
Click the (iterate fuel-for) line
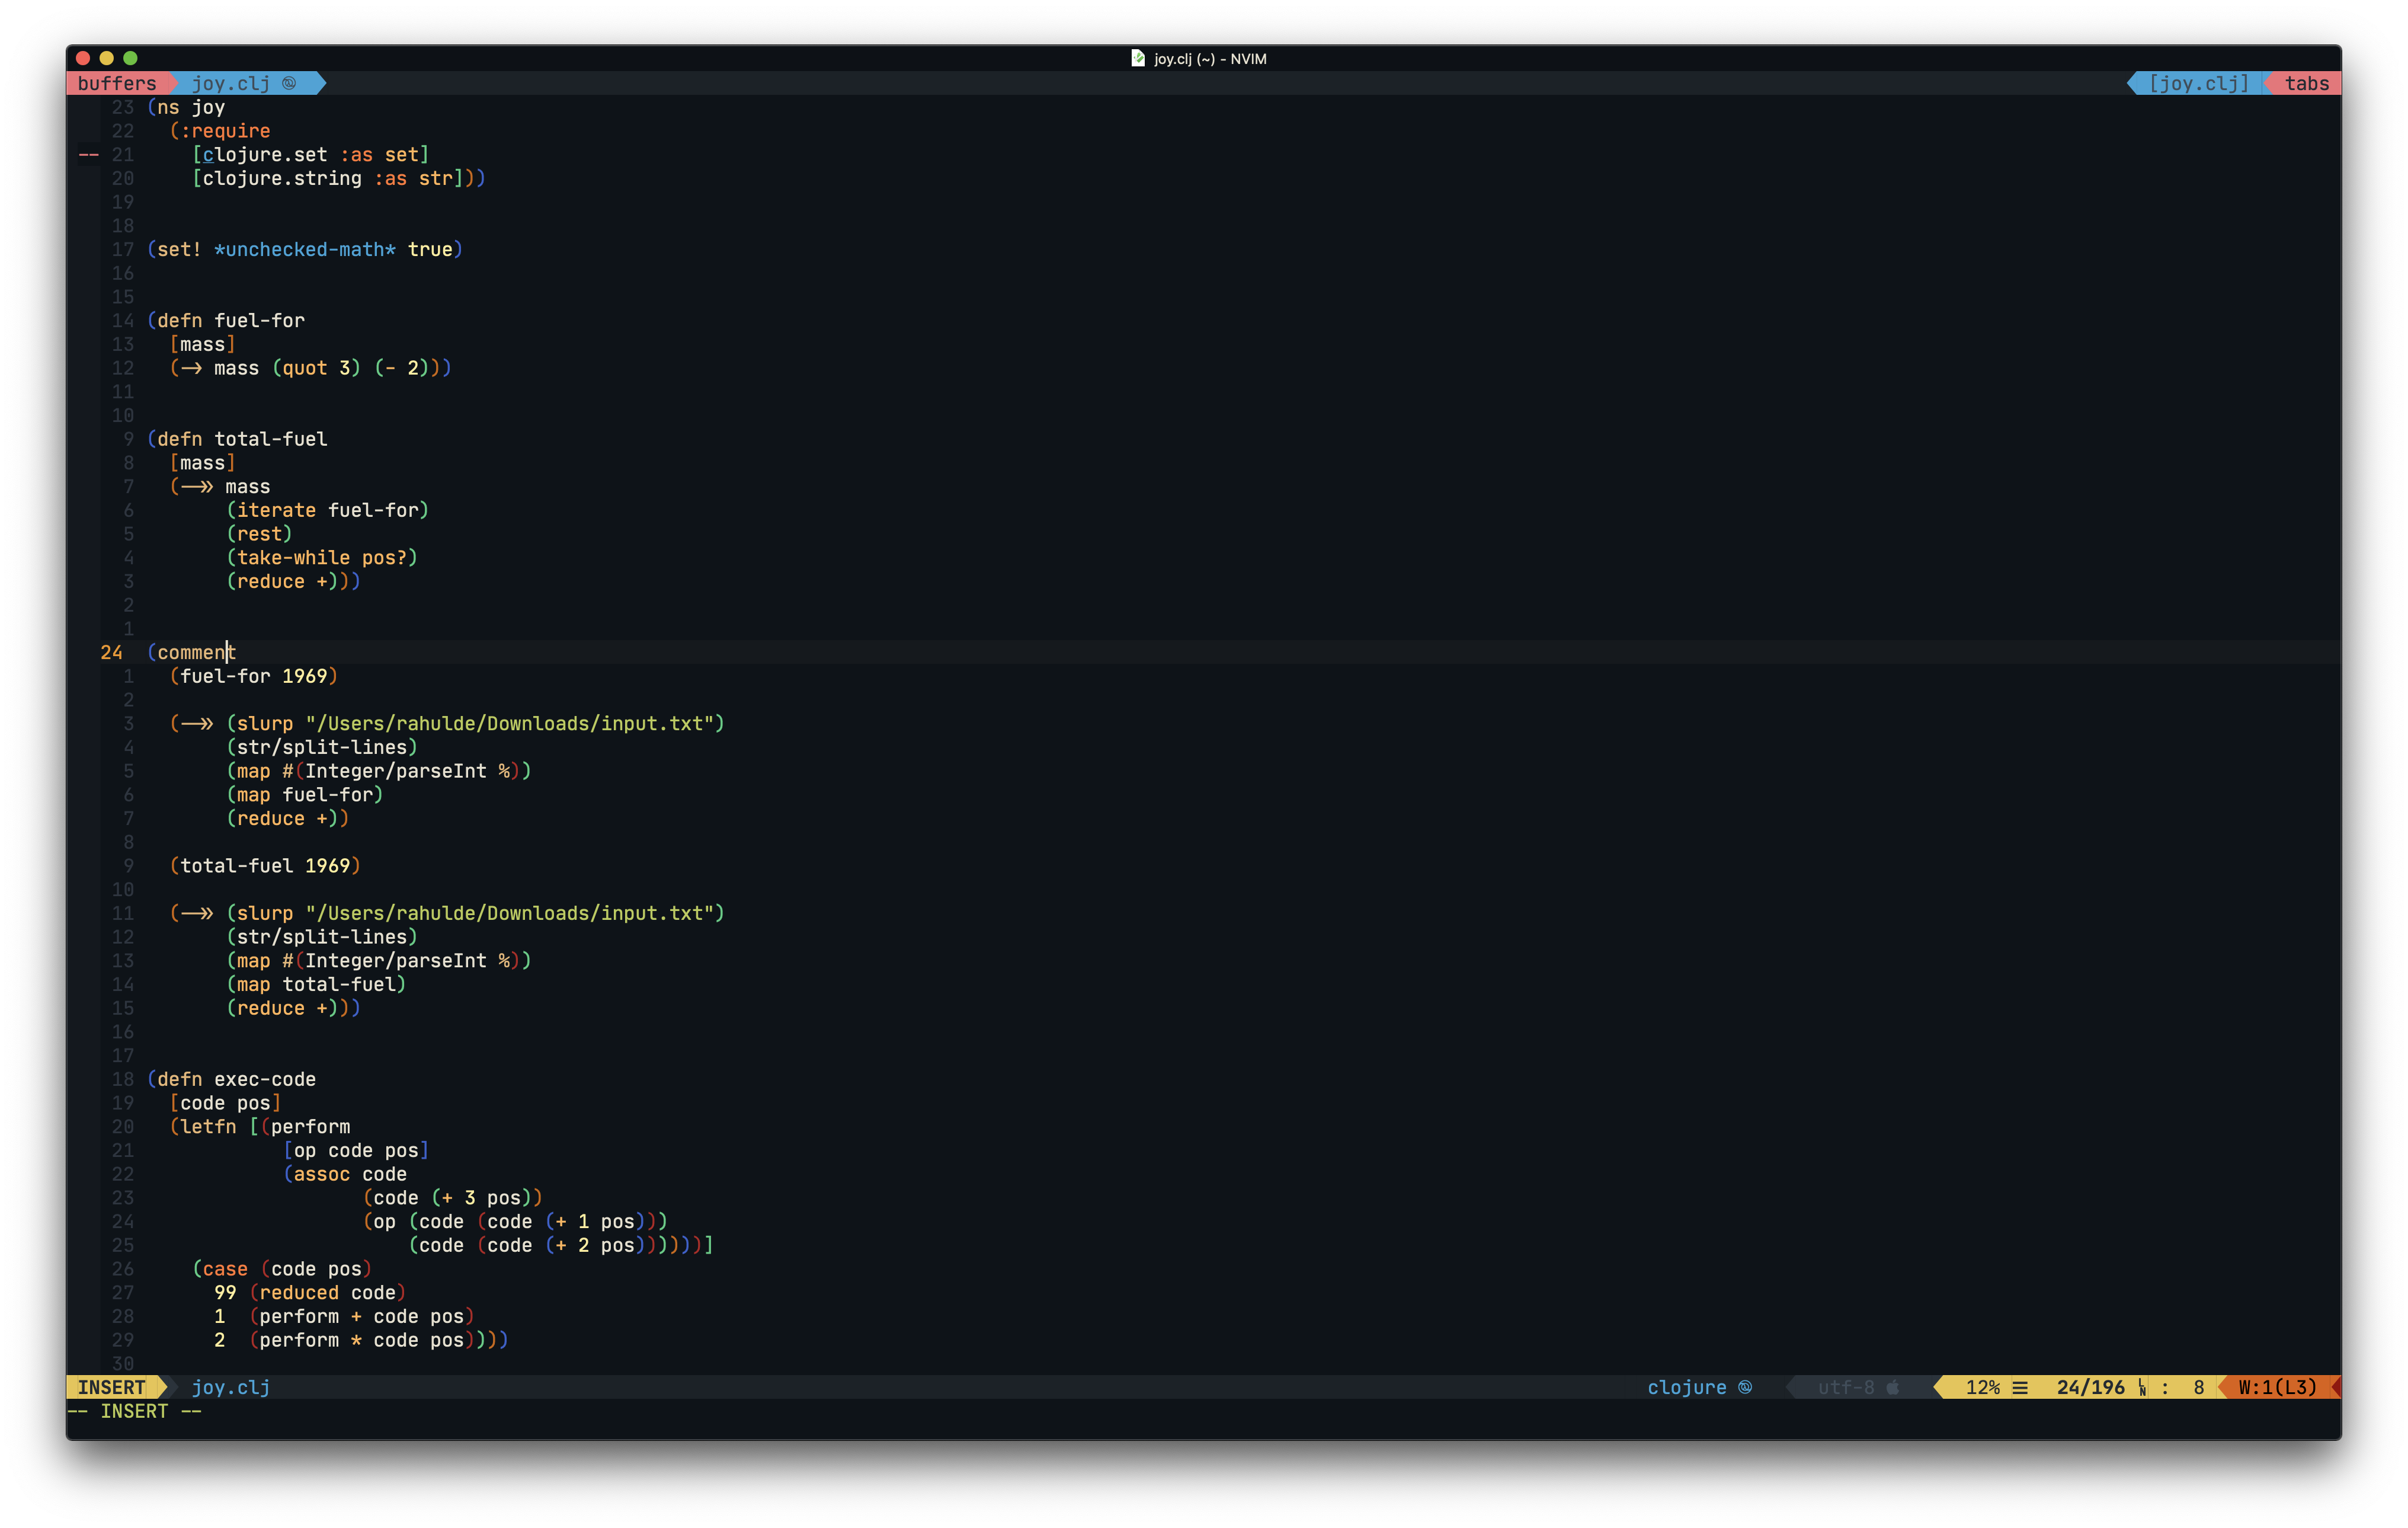coord(328,510)
